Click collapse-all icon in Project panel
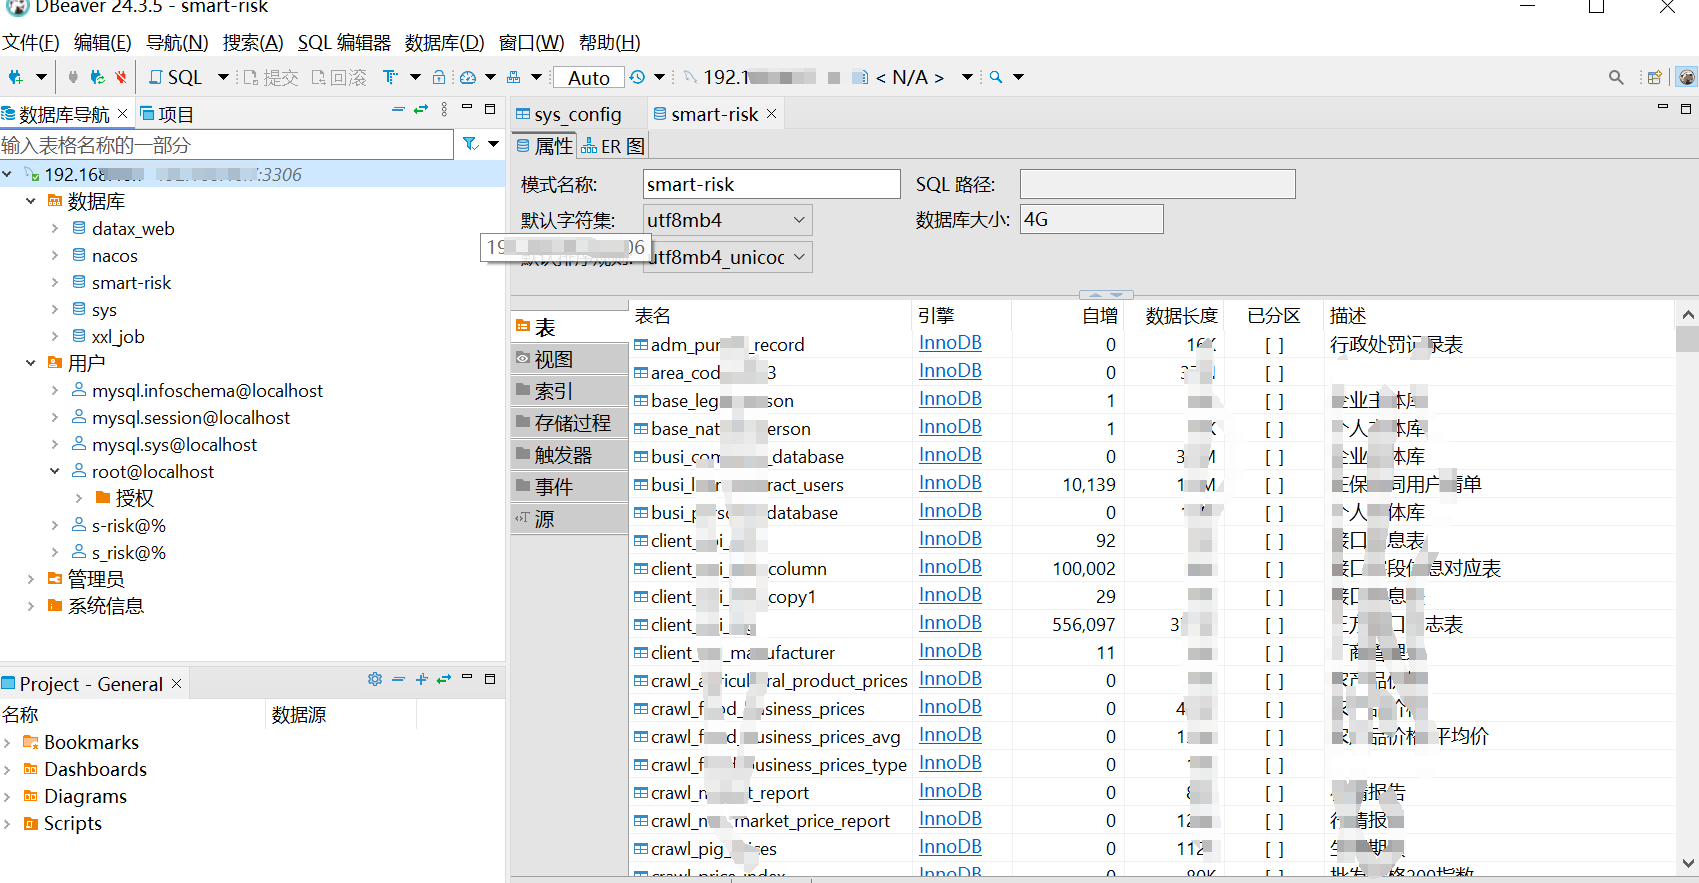The image size is (1699, 883). (398, 679)
